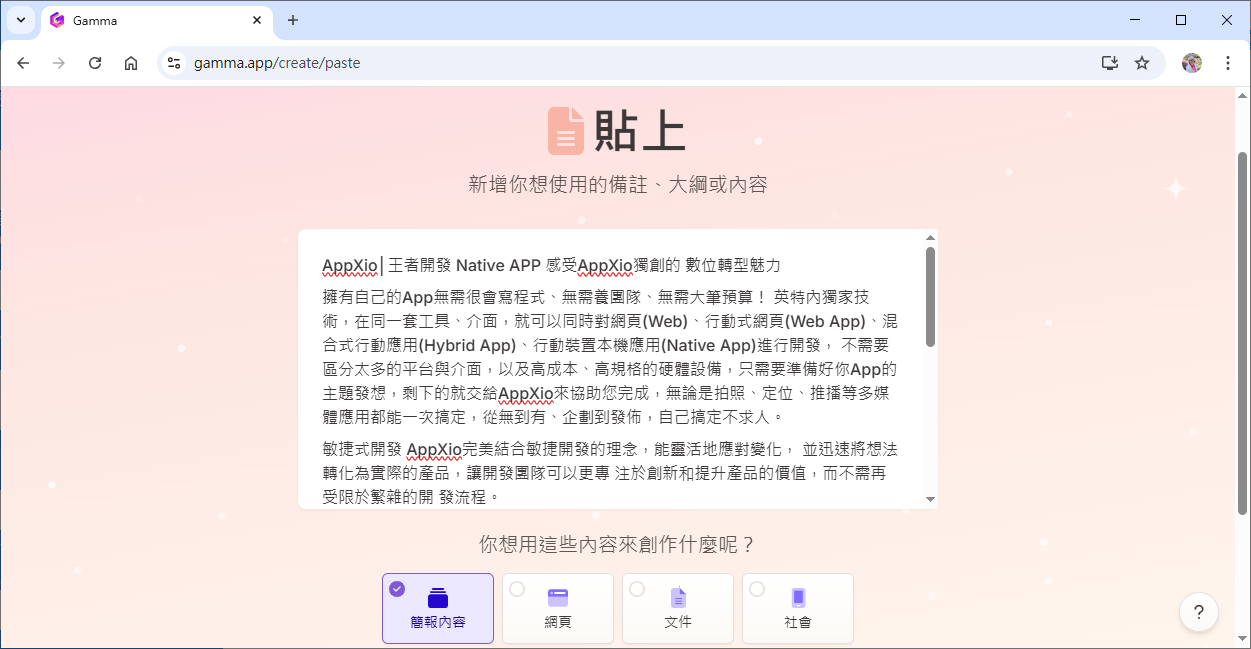
Task: Click the 簡報內容 card stack icon
Action: pyautogui.click(x=438, y=598)
